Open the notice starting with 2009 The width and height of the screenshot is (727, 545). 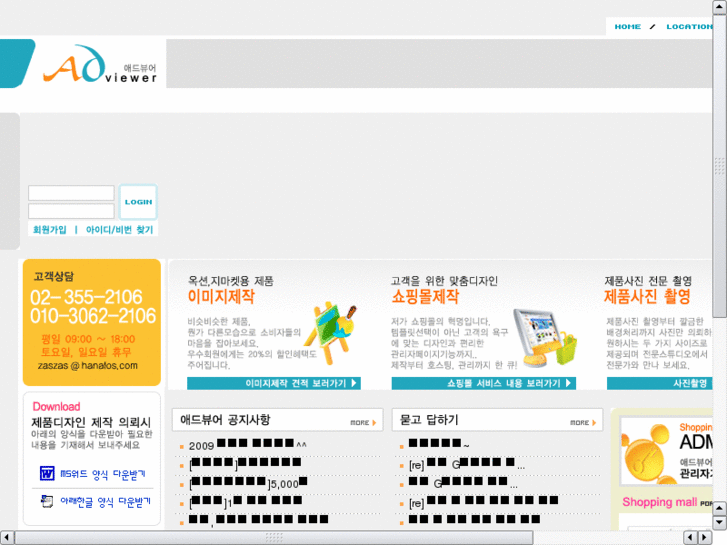click(x=248, y=445)
